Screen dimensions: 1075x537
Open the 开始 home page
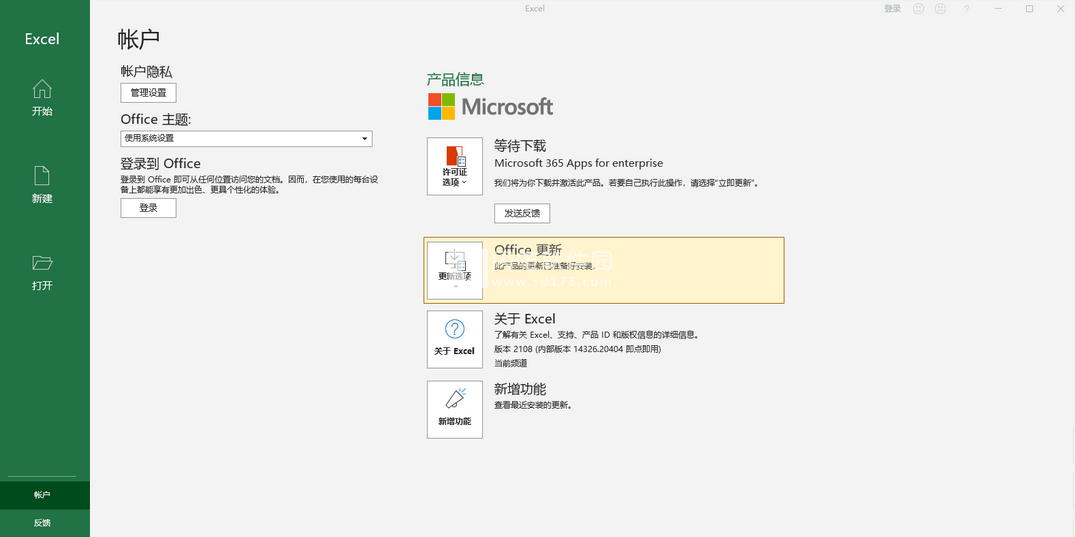point(43,98)
